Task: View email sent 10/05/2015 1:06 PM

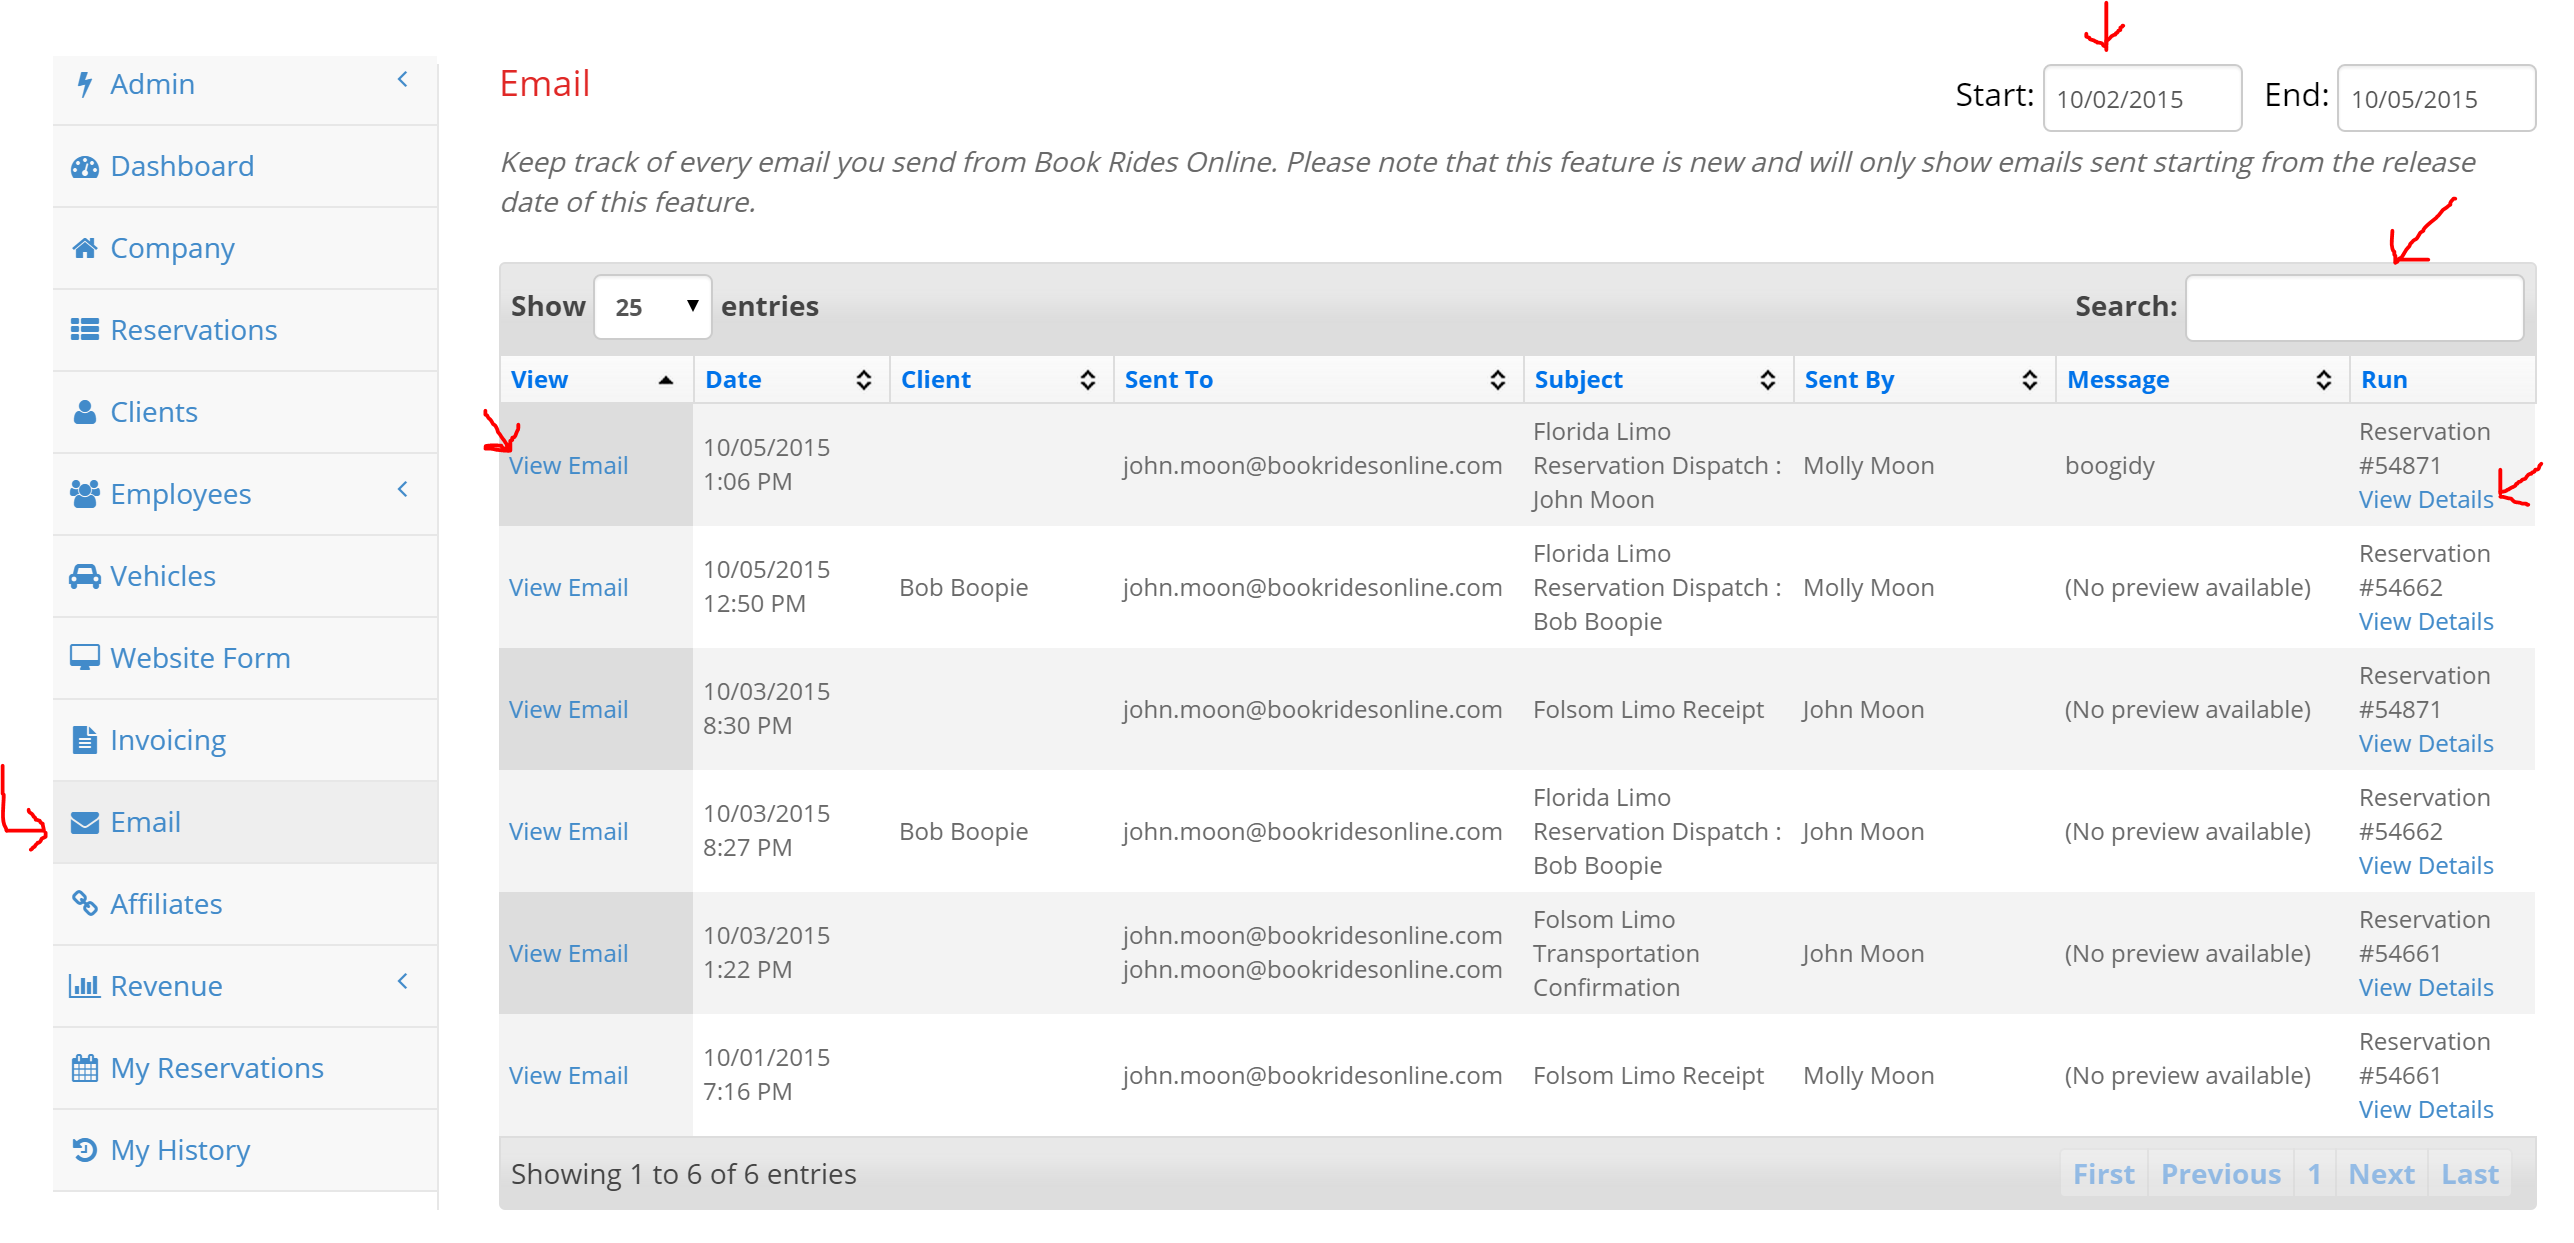Action: tap(568, 466)
